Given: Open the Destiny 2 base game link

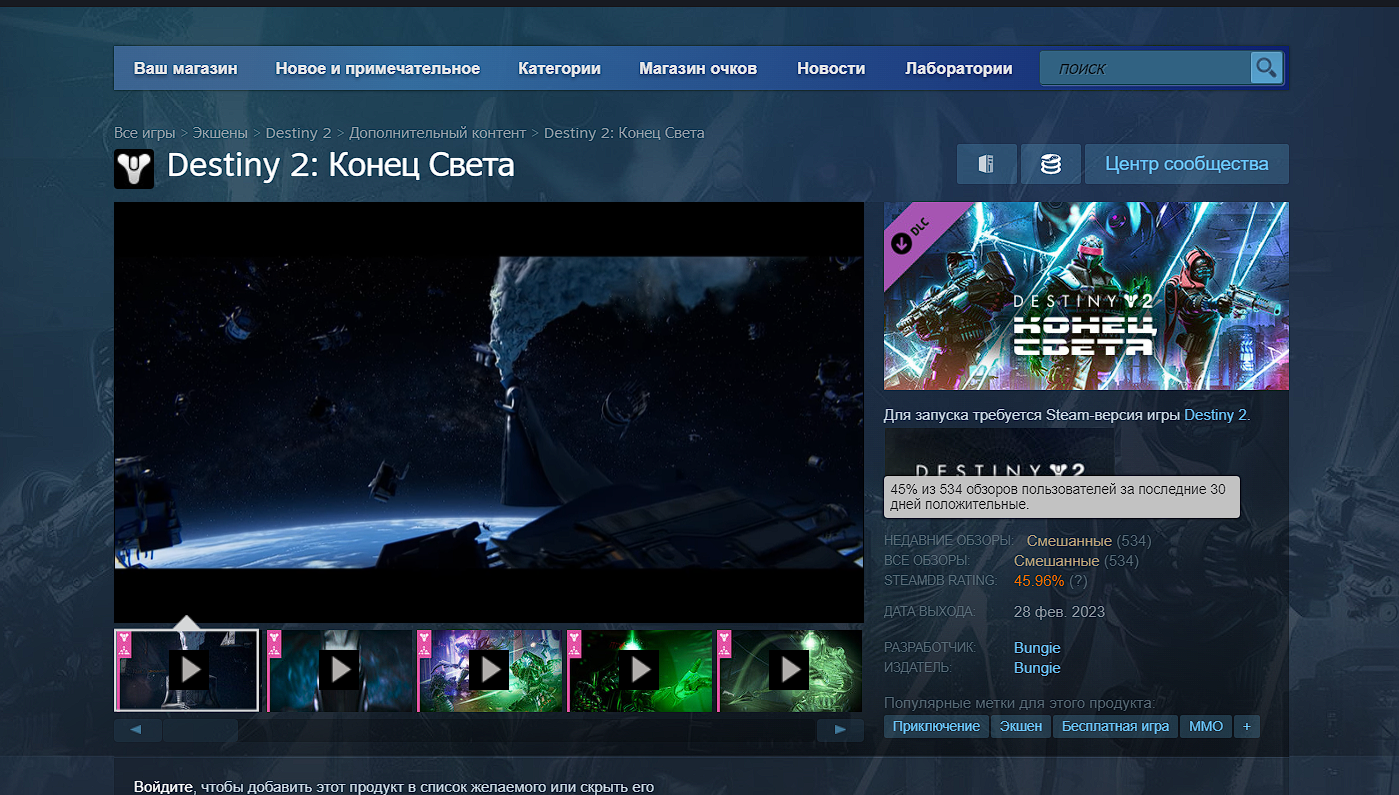Looking at the screenshot, I should 1214,414.
